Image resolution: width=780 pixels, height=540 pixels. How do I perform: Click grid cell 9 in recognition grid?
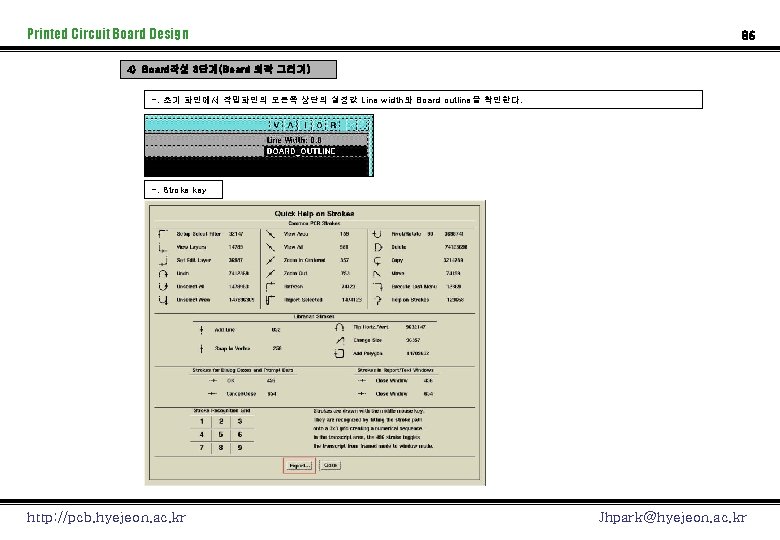pyautogui.click(x=240, y=448)
